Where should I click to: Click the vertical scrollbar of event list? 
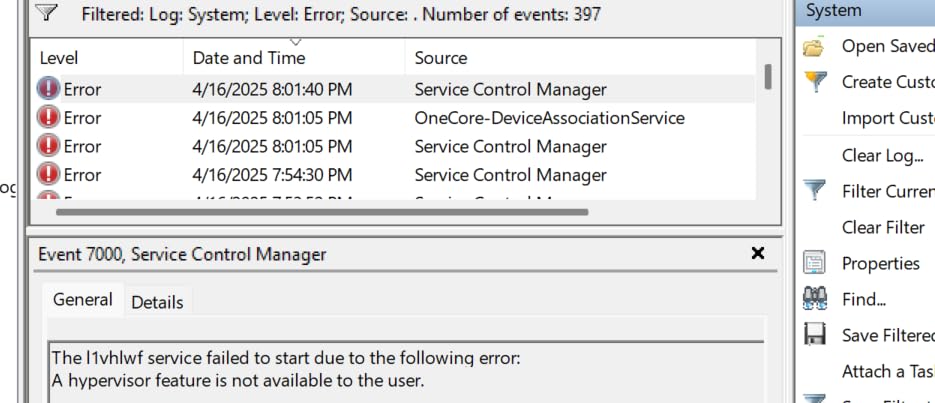(767, 77)
